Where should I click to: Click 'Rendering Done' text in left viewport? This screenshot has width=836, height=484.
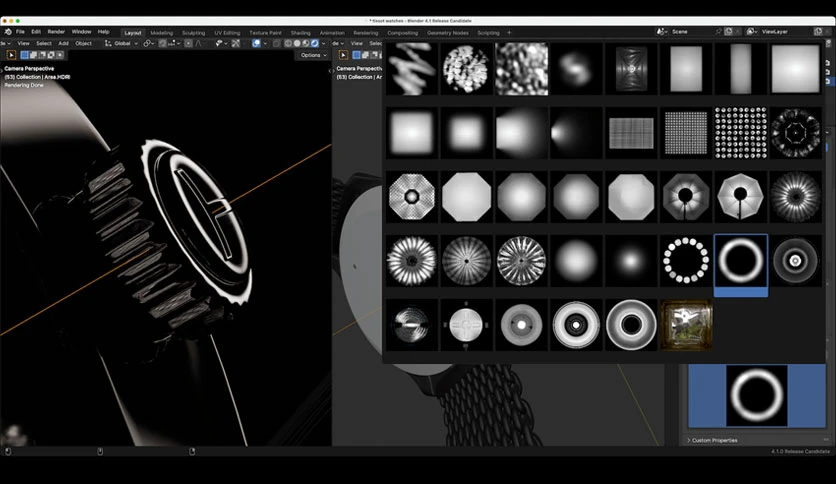(x=24, y=85)
